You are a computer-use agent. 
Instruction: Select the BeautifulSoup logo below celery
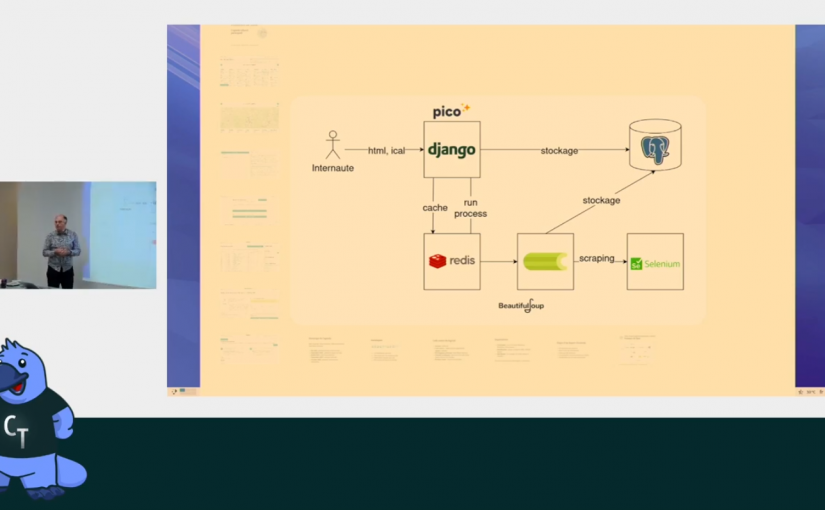pos(528,305)
